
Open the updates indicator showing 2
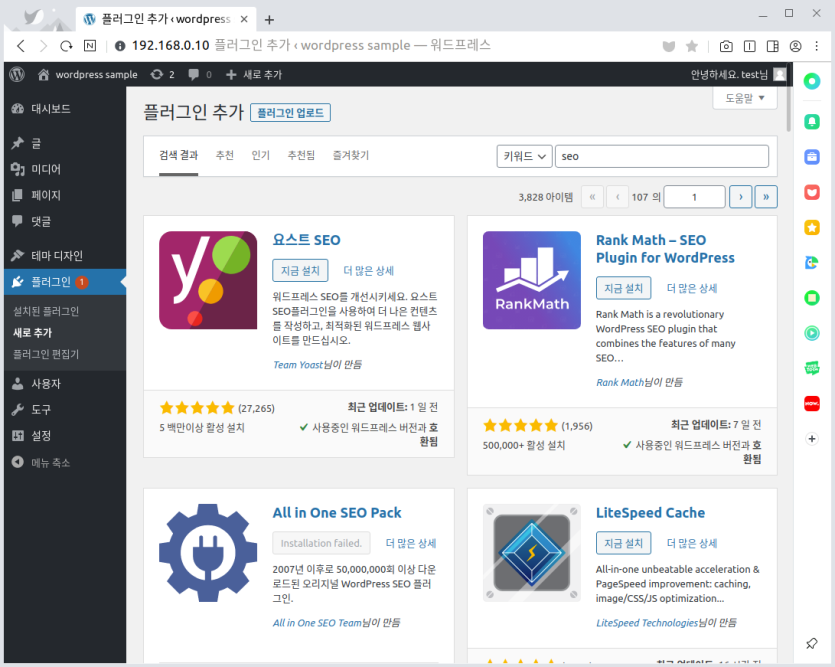point(162,75)
